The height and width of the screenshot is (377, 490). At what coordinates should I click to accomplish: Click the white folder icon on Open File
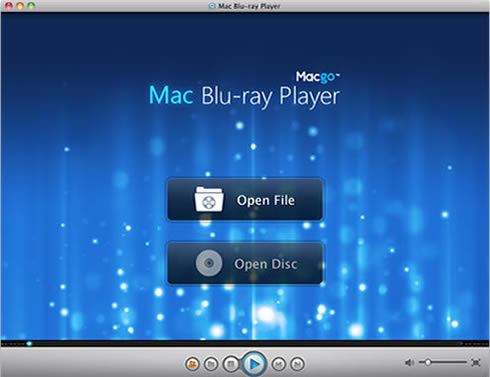click(209, 199)
